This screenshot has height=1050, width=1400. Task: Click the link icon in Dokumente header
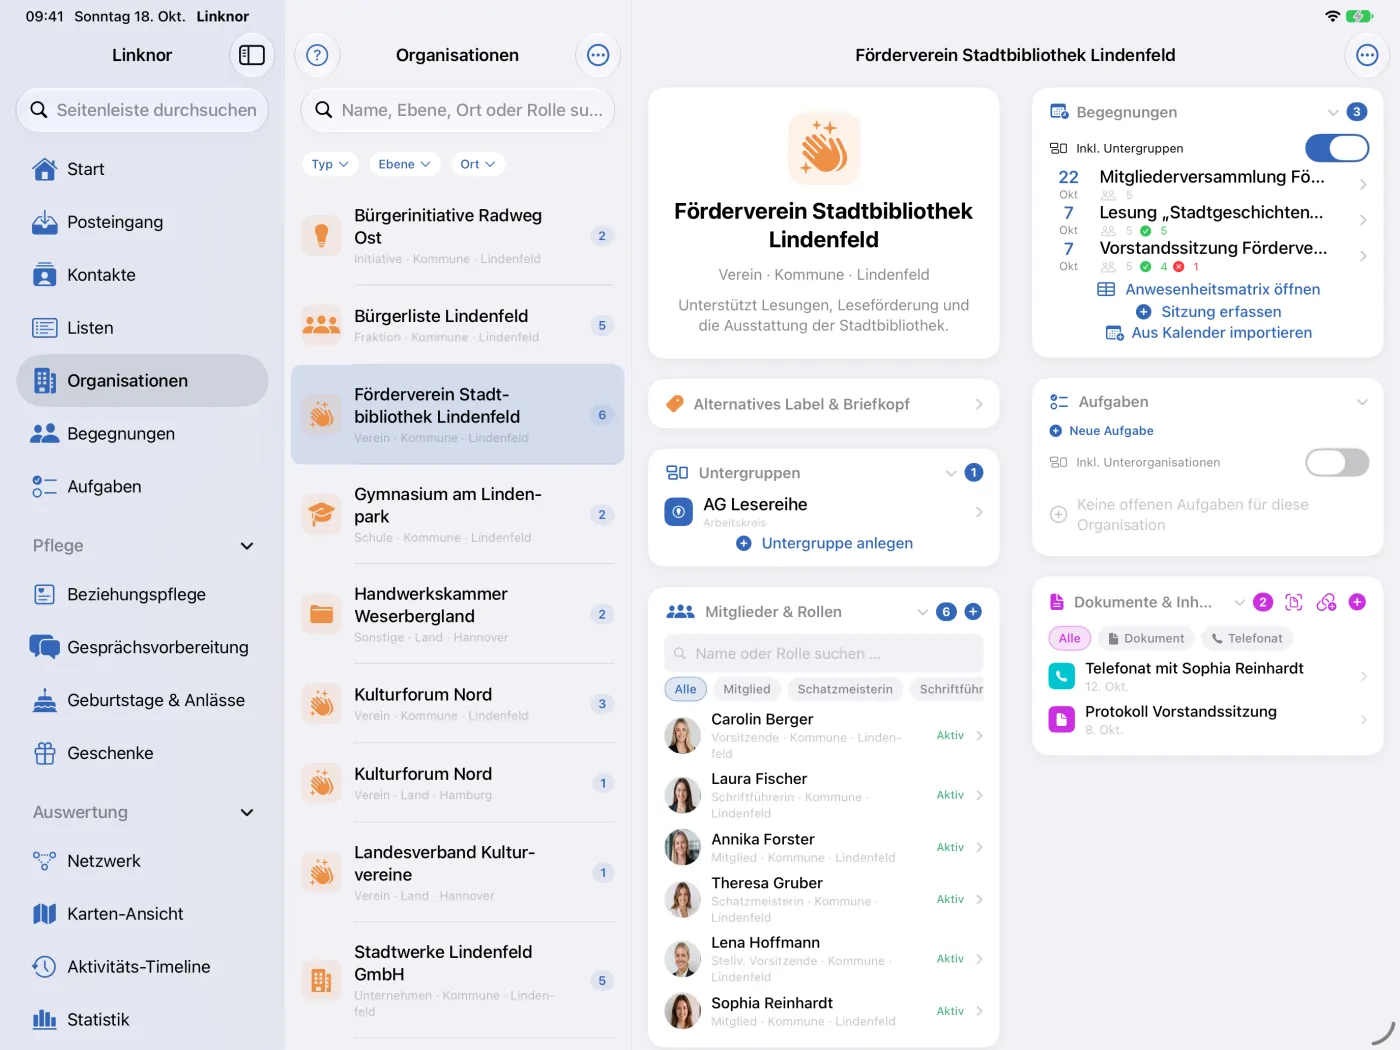(x=1326, y=602)
